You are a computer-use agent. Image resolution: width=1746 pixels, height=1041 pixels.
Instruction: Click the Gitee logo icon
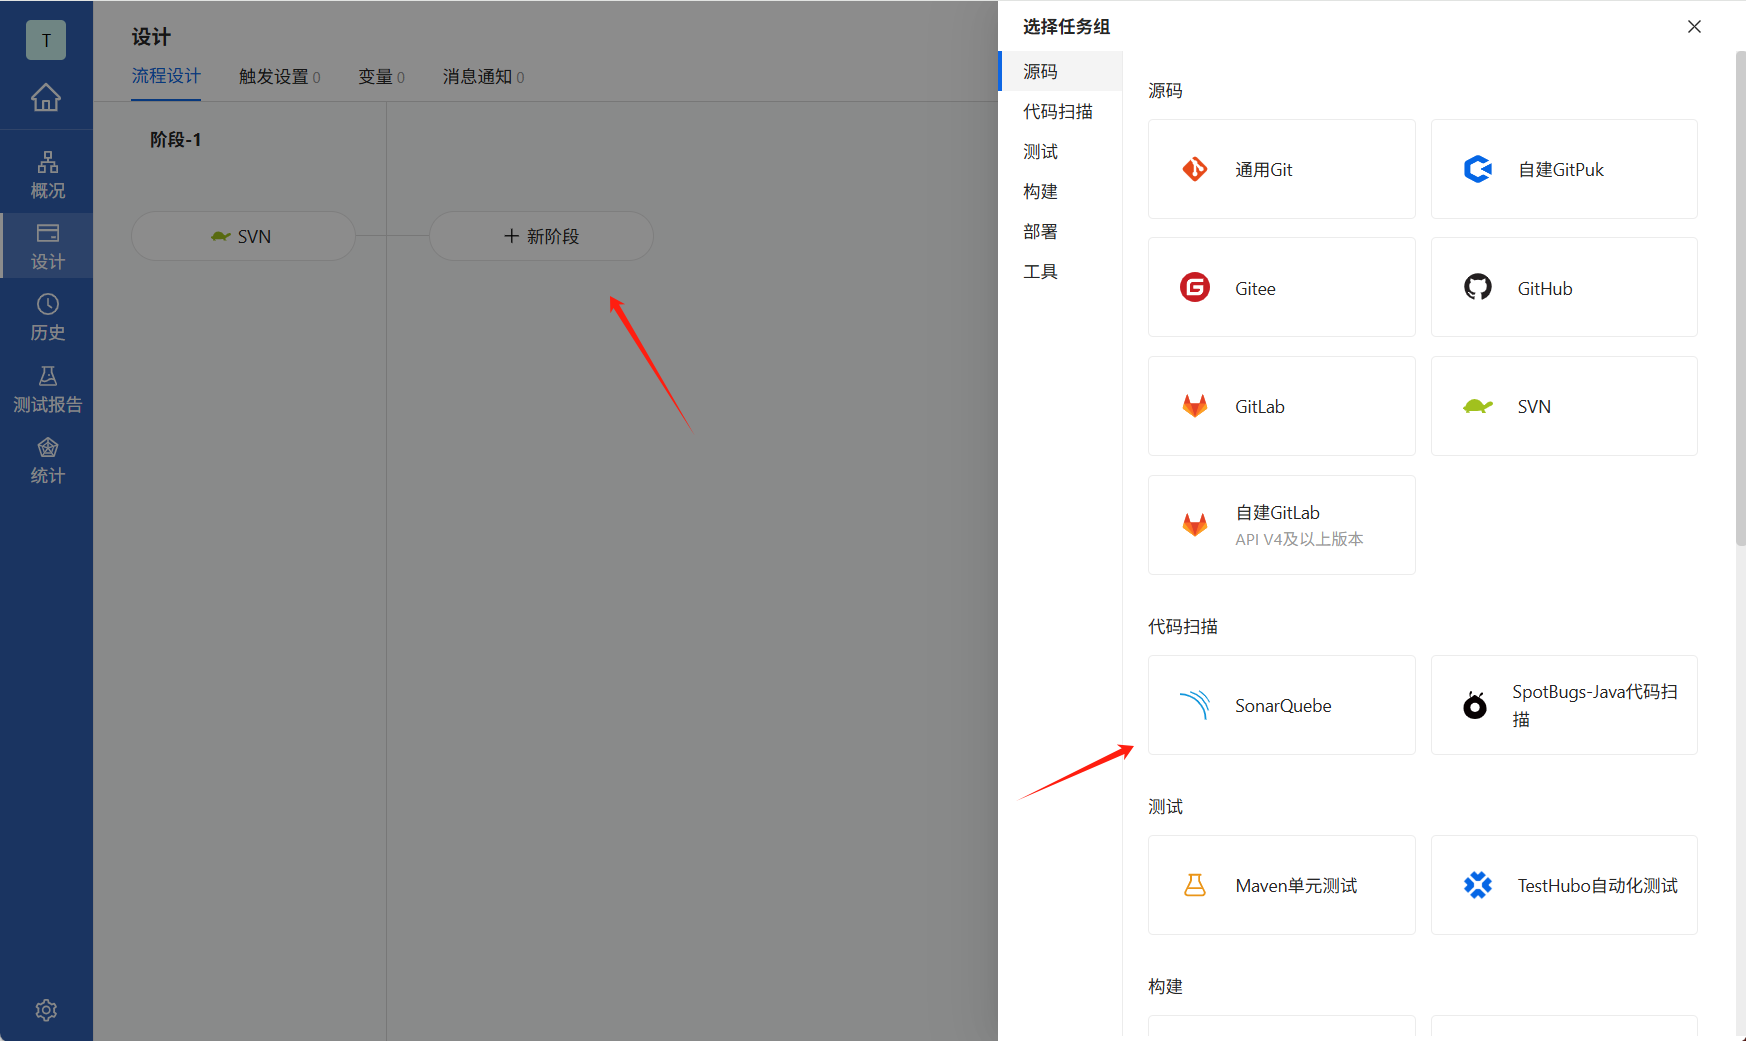[1195, 288]
